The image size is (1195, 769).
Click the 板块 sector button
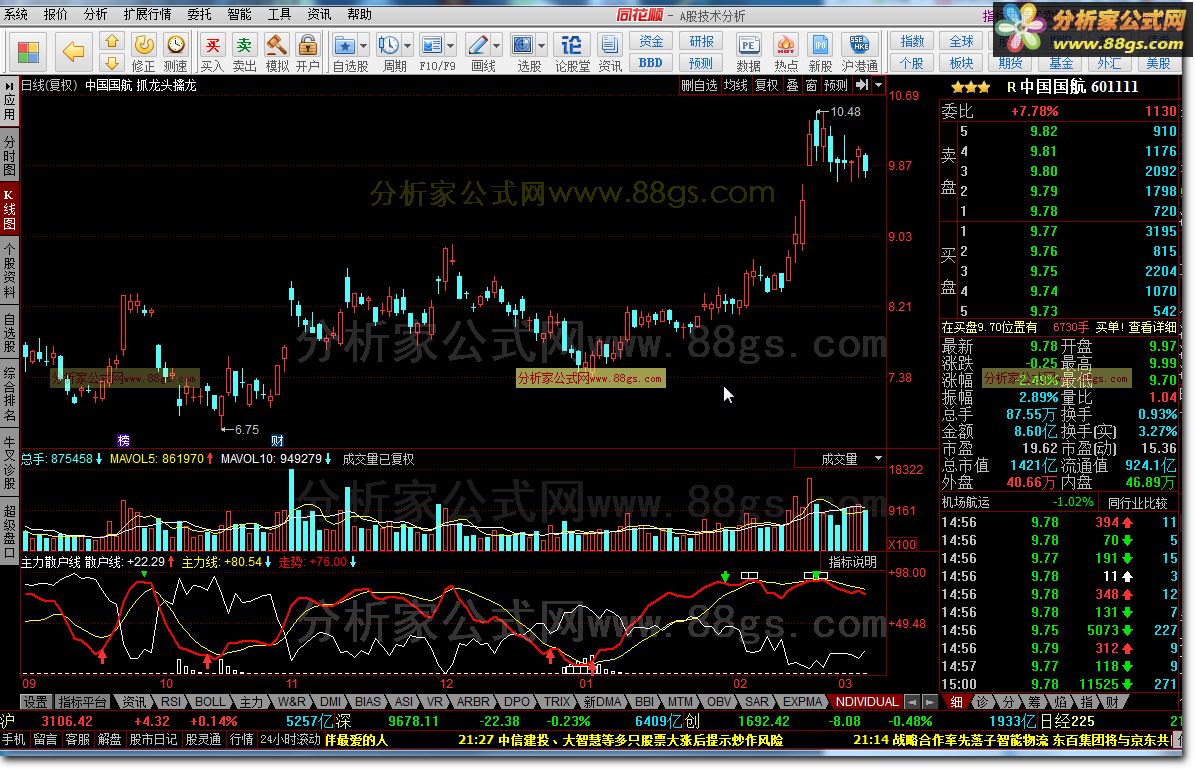click(x=961, y=62)
